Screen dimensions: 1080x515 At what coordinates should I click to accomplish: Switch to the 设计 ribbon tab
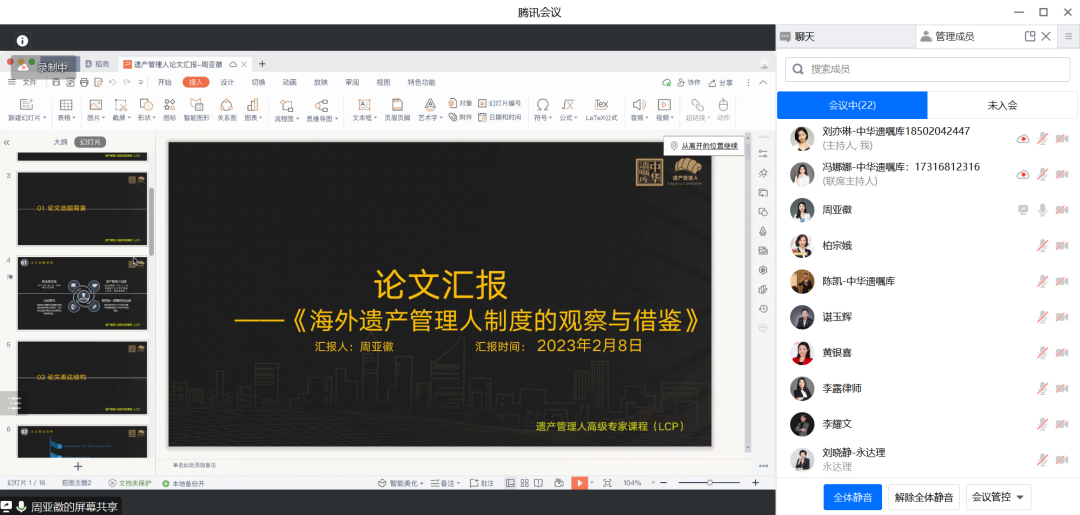[x=227, y=83]
